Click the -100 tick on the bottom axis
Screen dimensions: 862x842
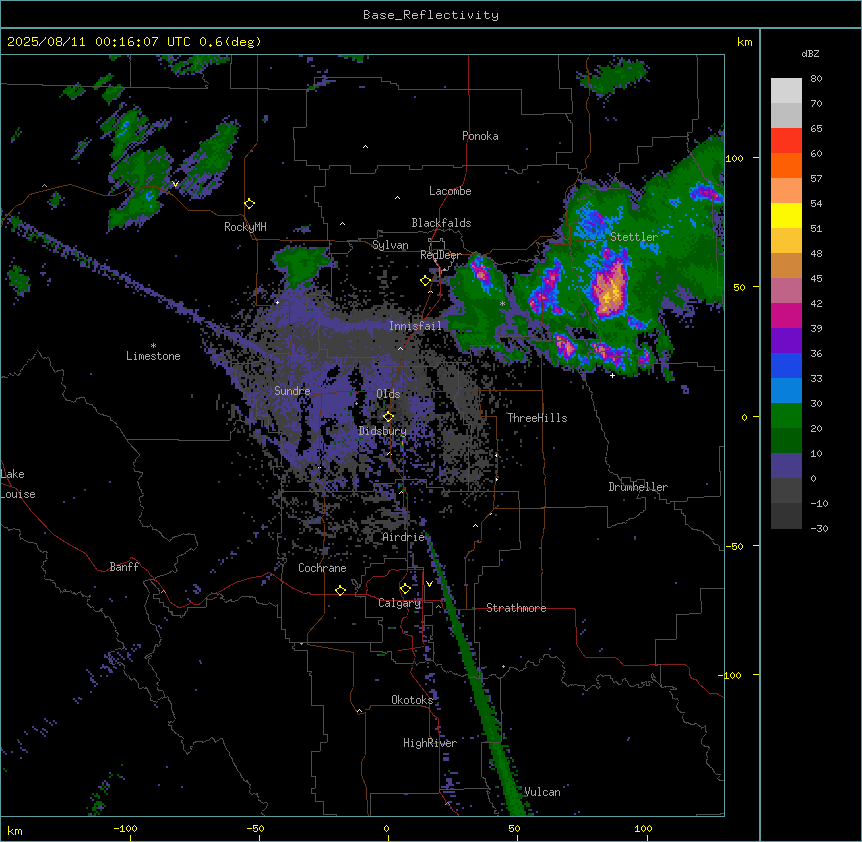(x=125, y=828)
